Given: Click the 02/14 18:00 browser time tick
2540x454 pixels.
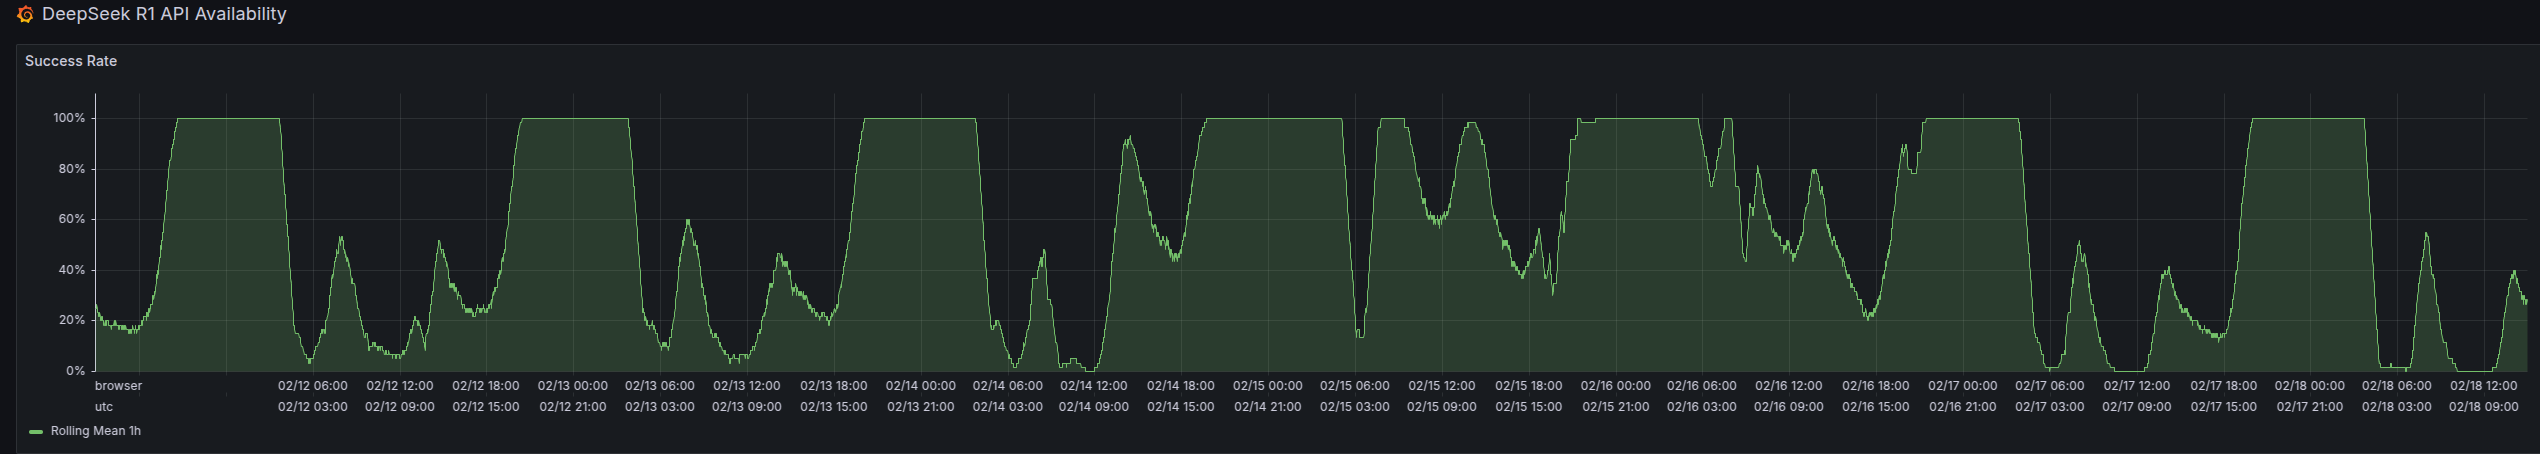Looking at the screenshot, I should tap(1181, 386).
